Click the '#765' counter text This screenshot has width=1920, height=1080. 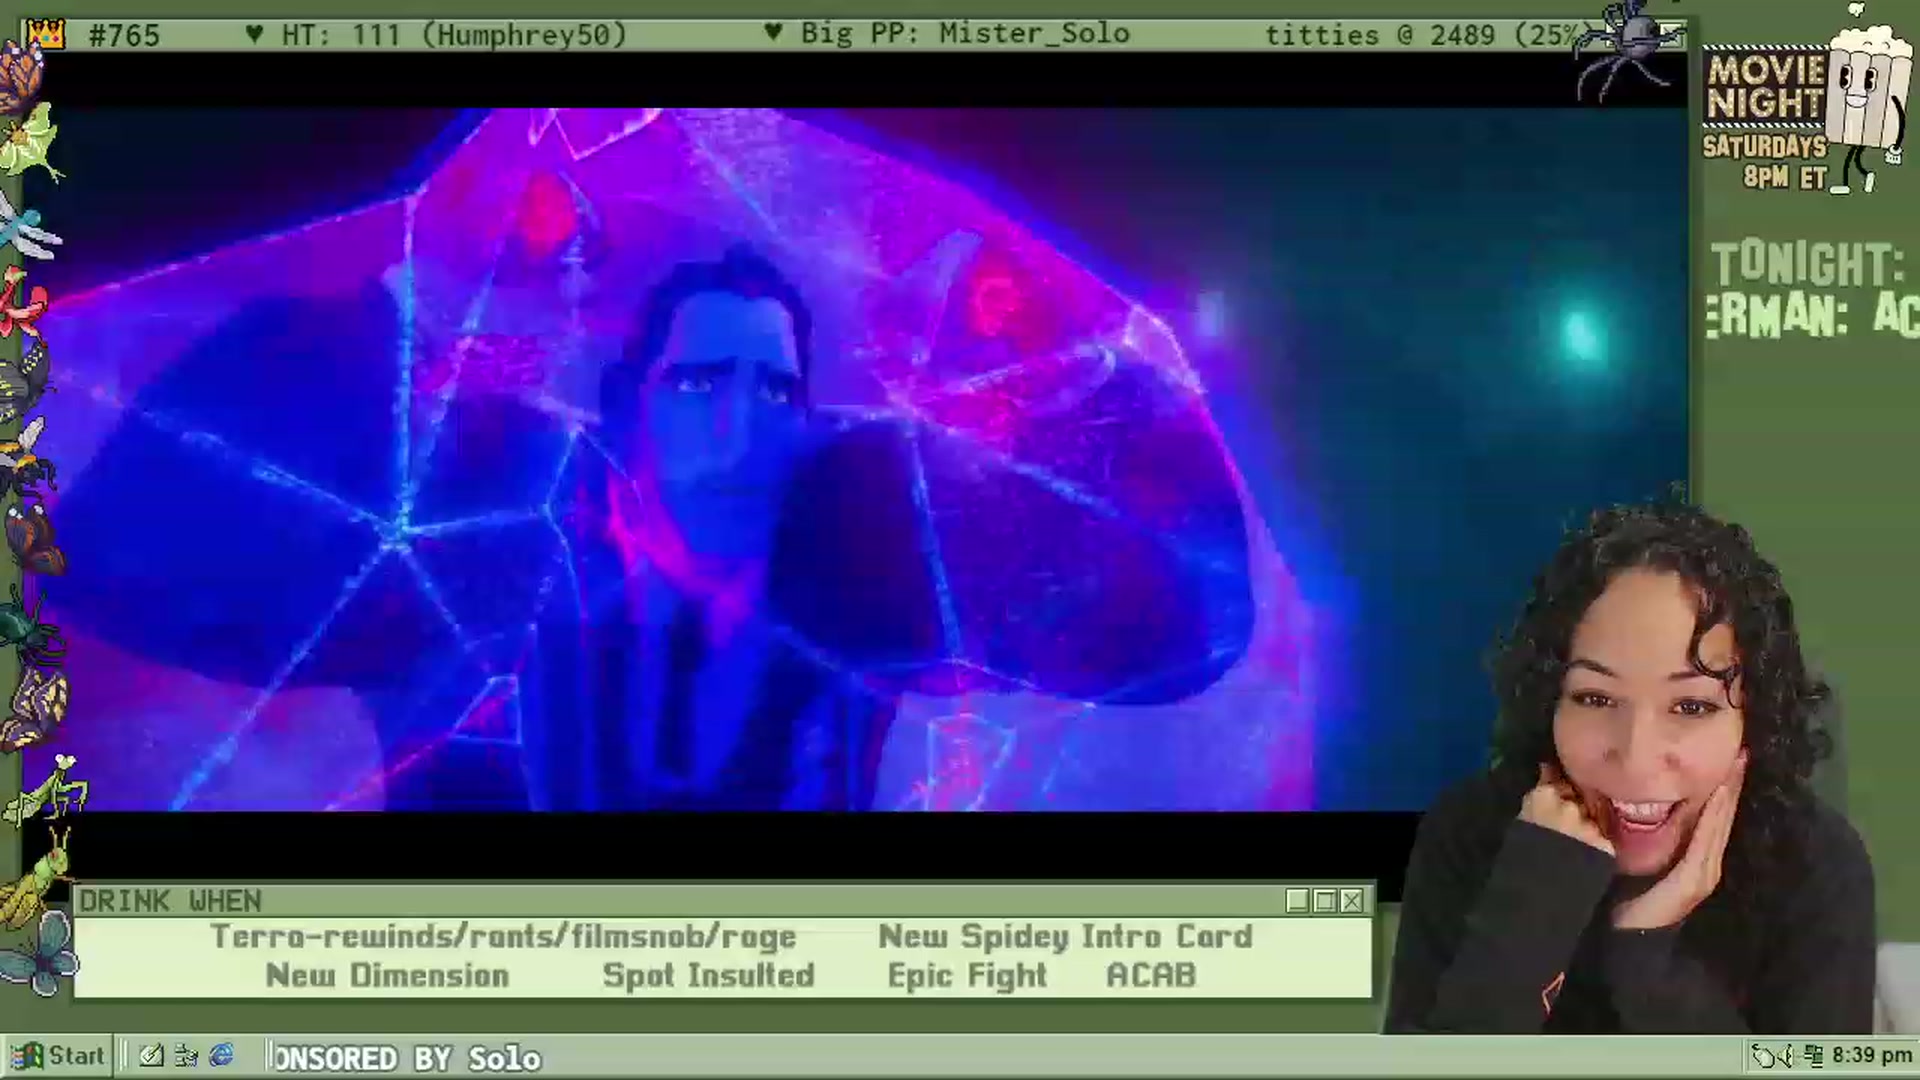(124, 36)
